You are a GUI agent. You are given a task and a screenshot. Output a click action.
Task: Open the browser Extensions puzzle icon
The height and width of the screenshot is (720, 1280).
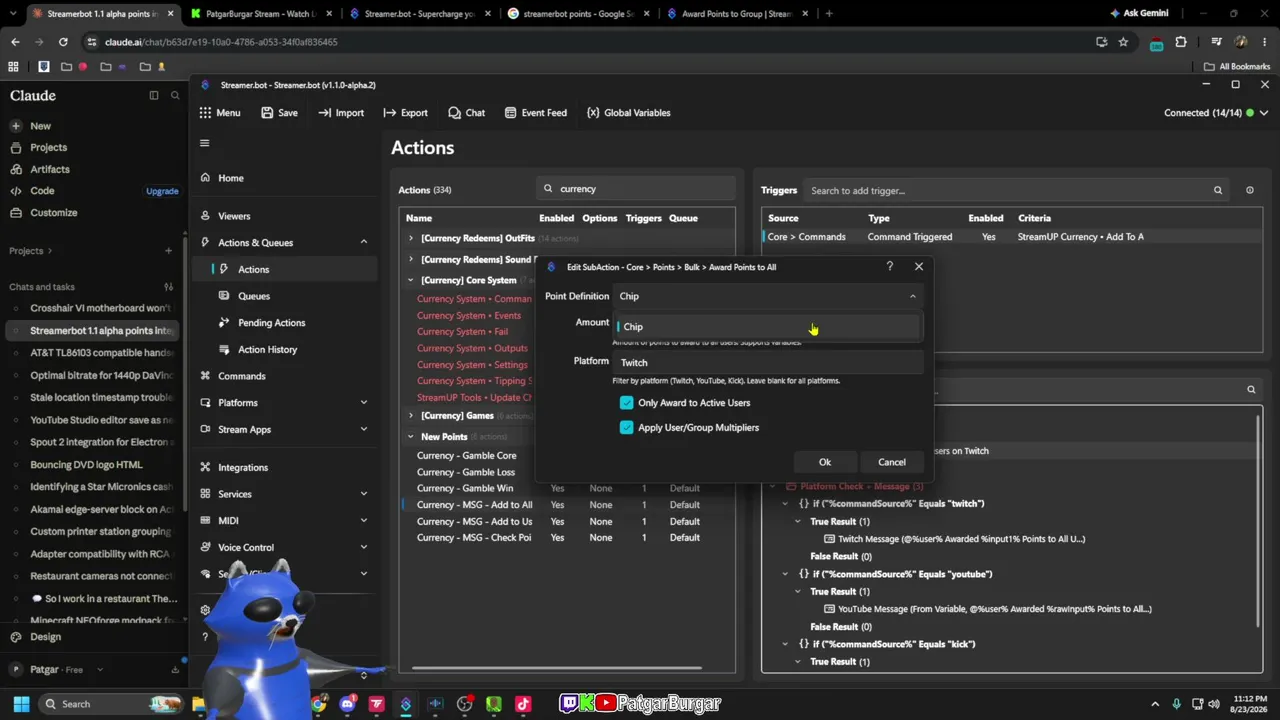(x=1181, y=42)
